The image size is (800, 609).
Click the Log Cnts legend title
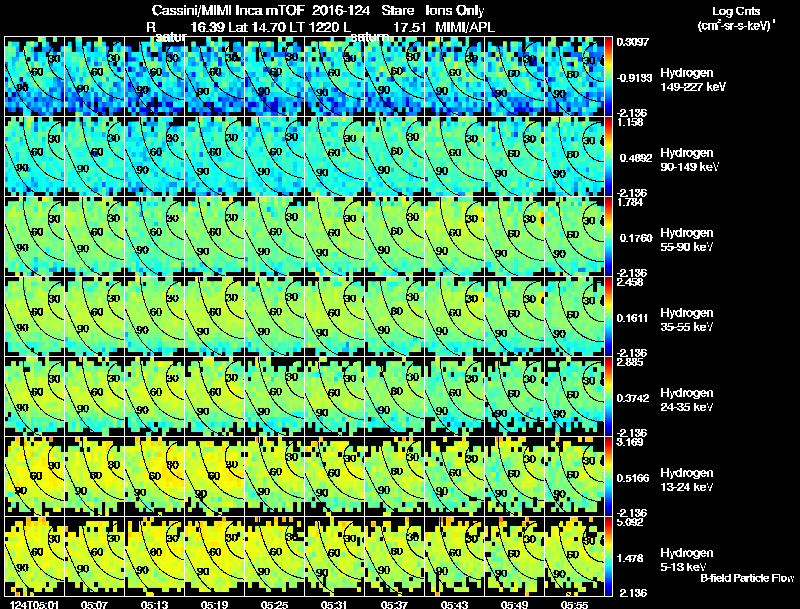point(736,11)
